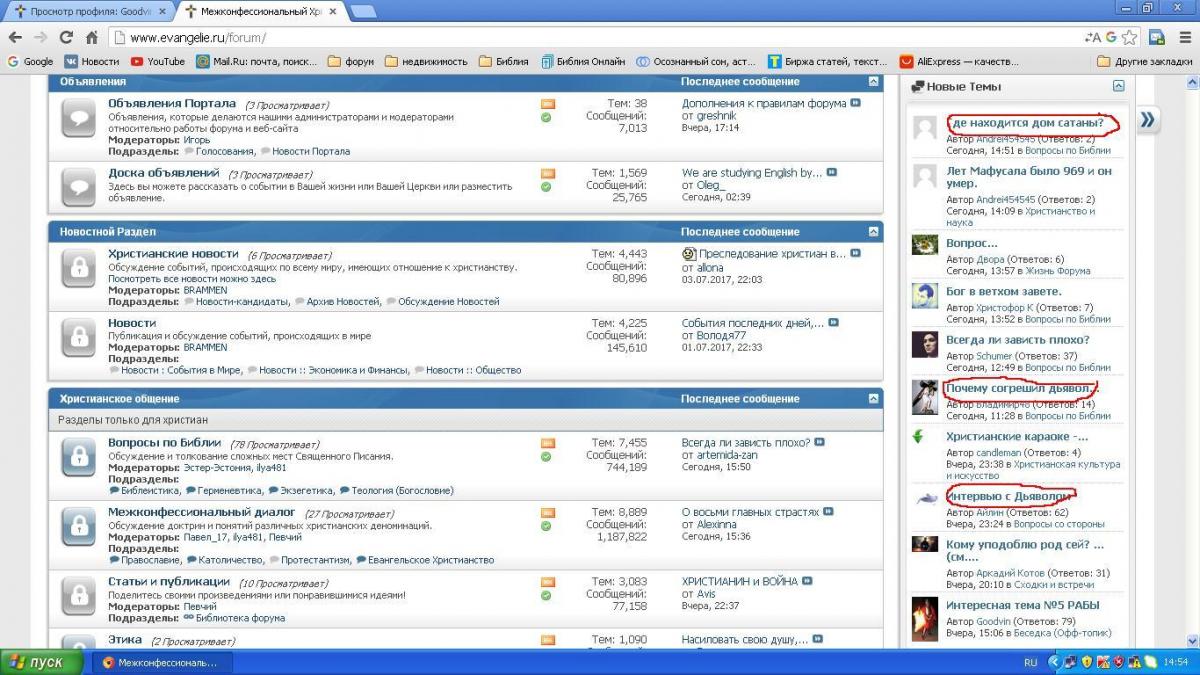Collapse the Новостной Раздел category
Image resolution: width=1200 pixels, height=675 pixels.
(874, 232)
